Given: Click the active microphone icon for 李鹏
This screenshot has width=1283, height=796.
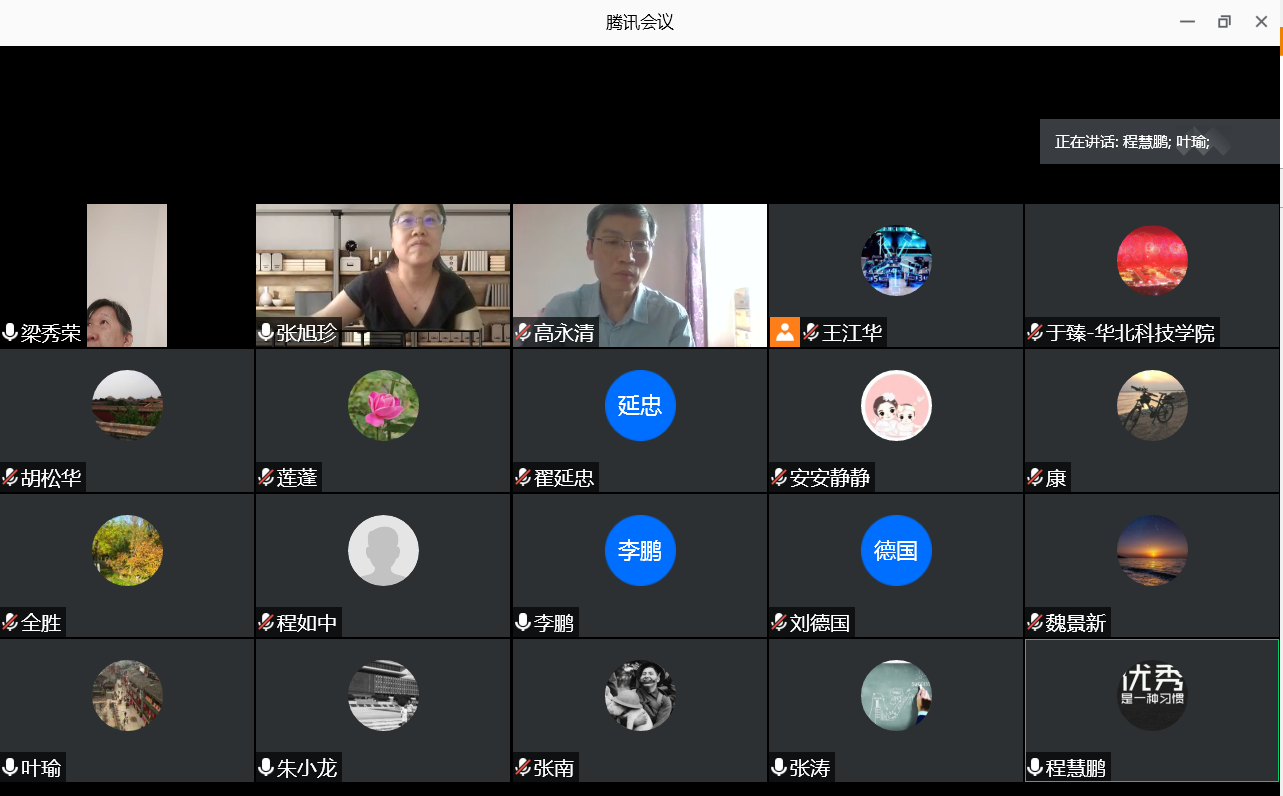Looking at the screenshot, I should pyautogui.click(x=523, y=623).
